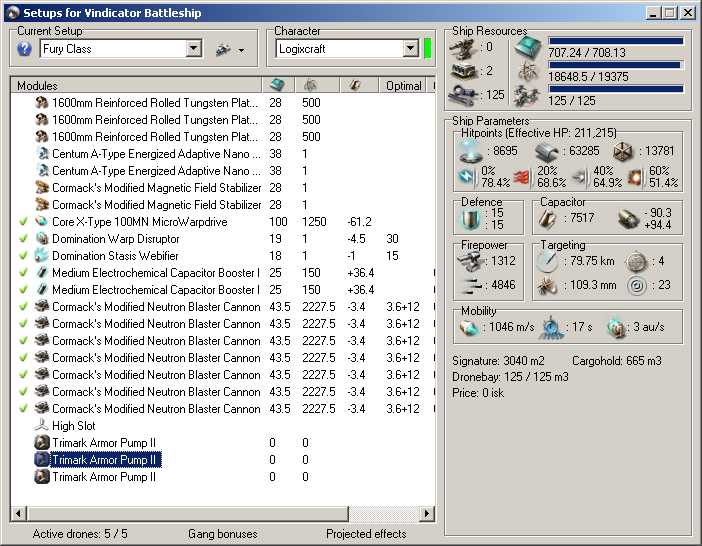Click the align time icon showing 17 s
The height and width of the screenshot is (546, 702).
point(550,328)
